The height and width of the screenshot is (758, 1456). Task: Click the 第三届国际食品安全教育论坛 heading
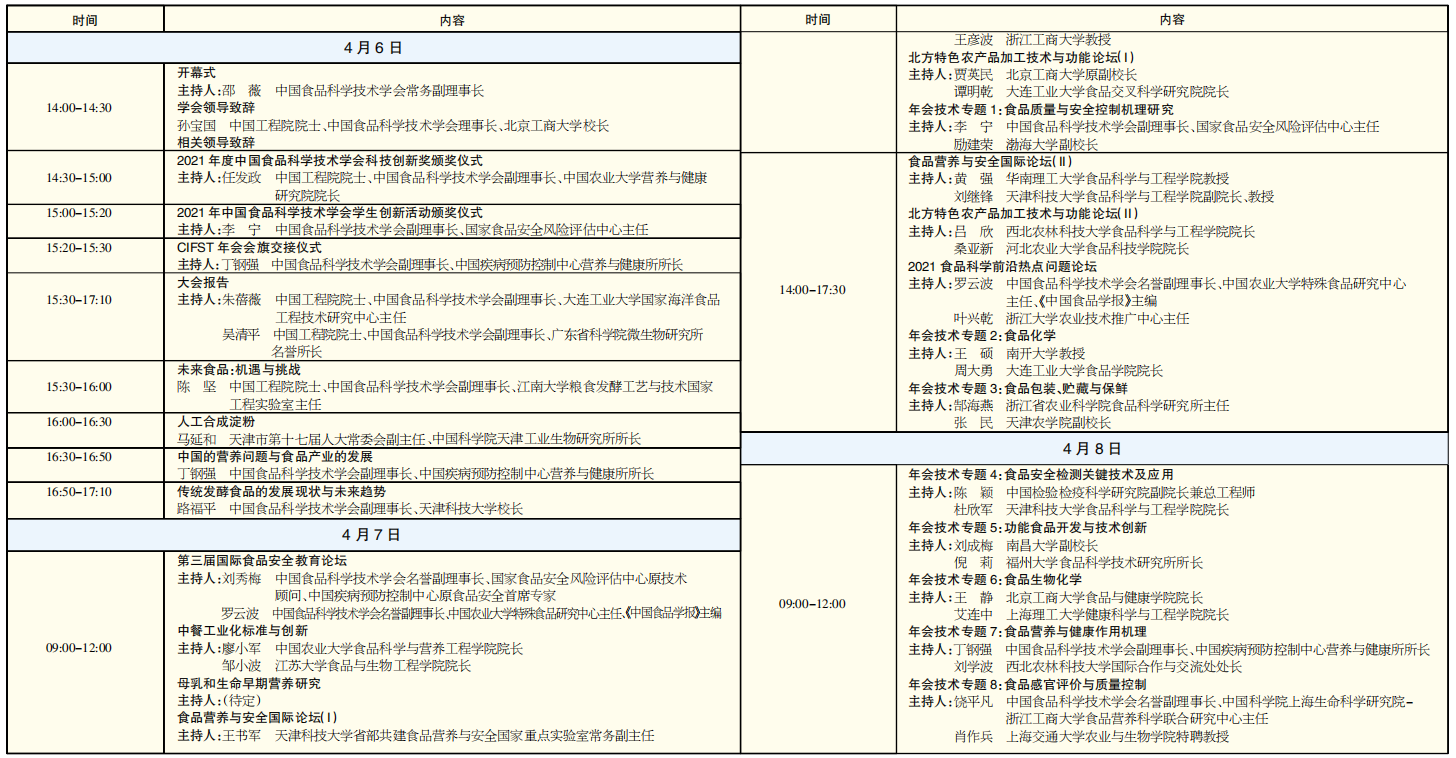(262, 561)
